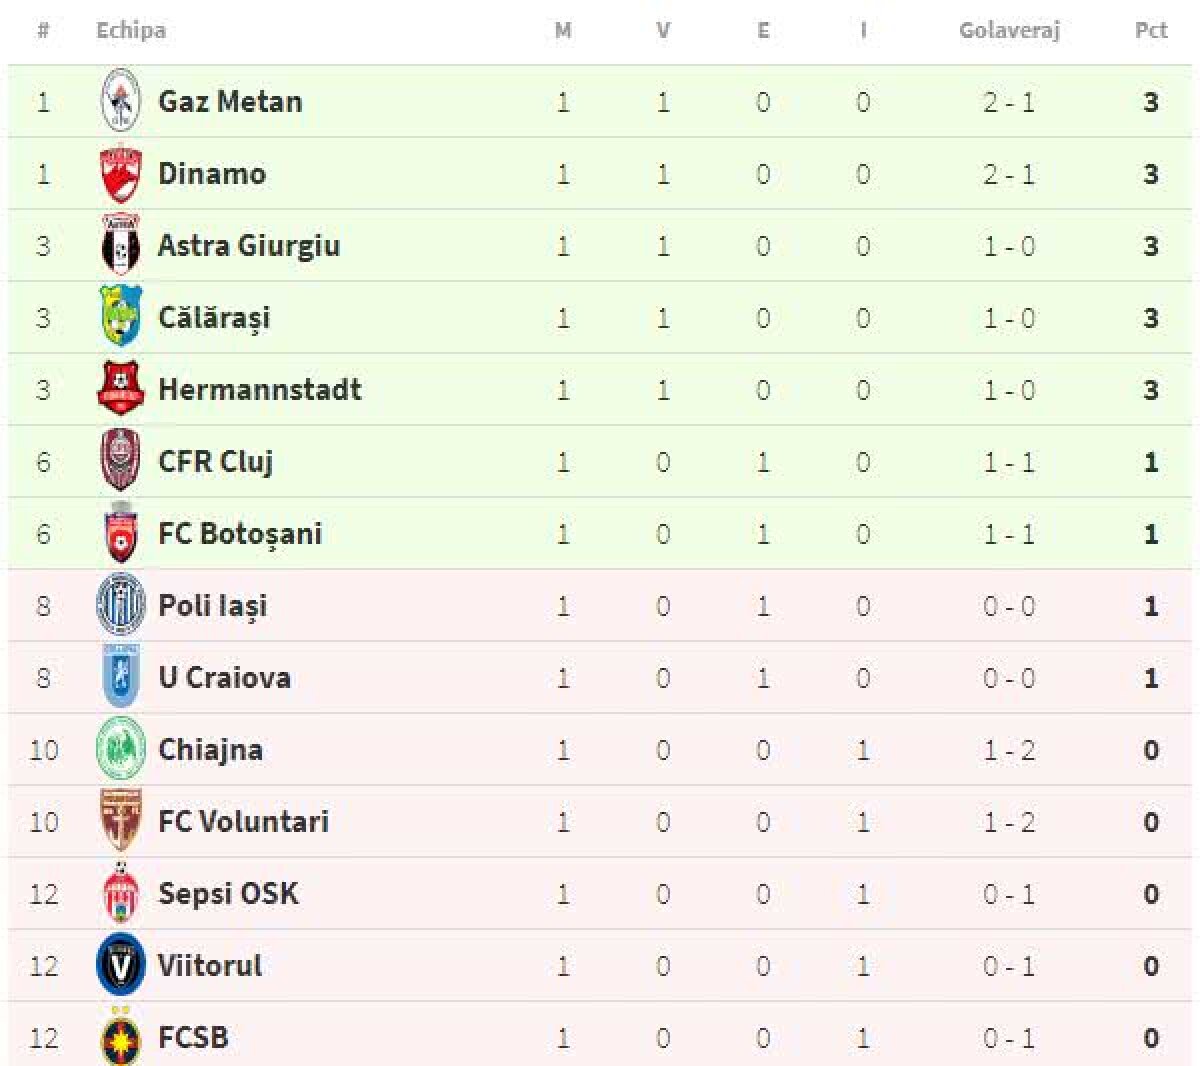Open the Hermannstadt club logo
This screenshot has height=1066, width=1200.
[x=121, y=389]
